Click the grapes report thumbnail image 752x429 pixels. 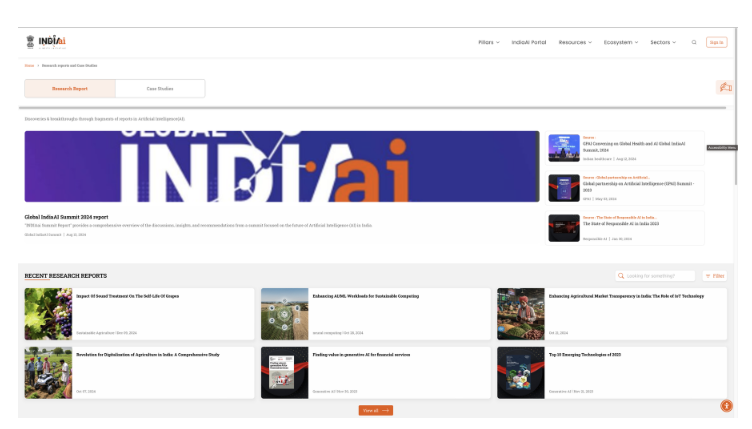click(48, 314)
